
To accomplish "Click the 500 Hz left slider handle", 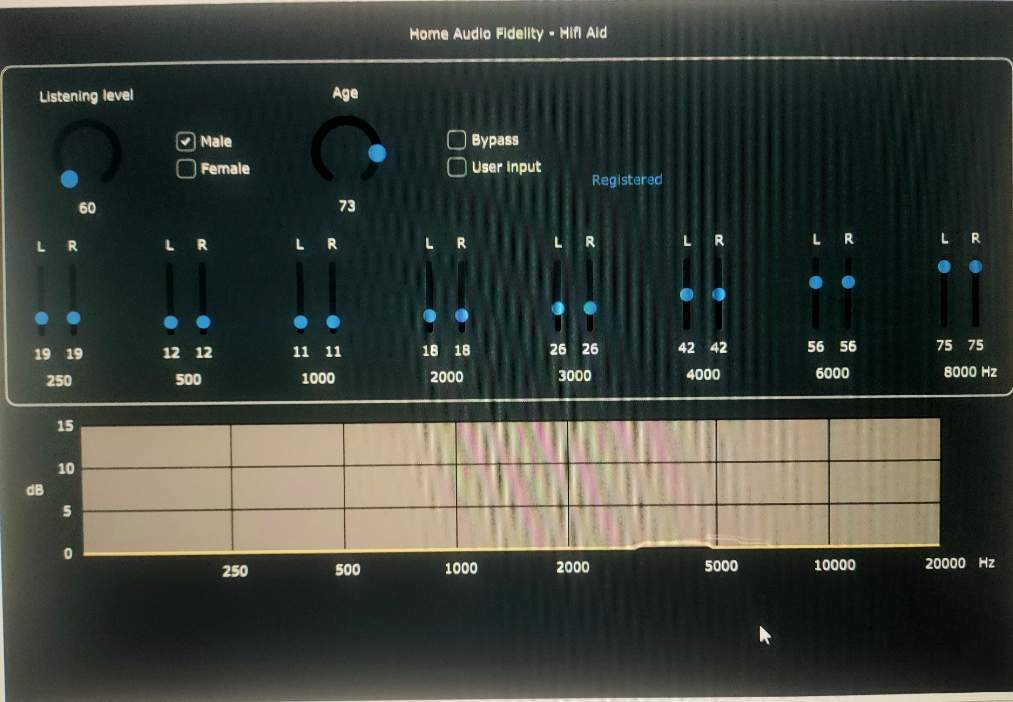I will pyautogui.click(x=171, y=322).
